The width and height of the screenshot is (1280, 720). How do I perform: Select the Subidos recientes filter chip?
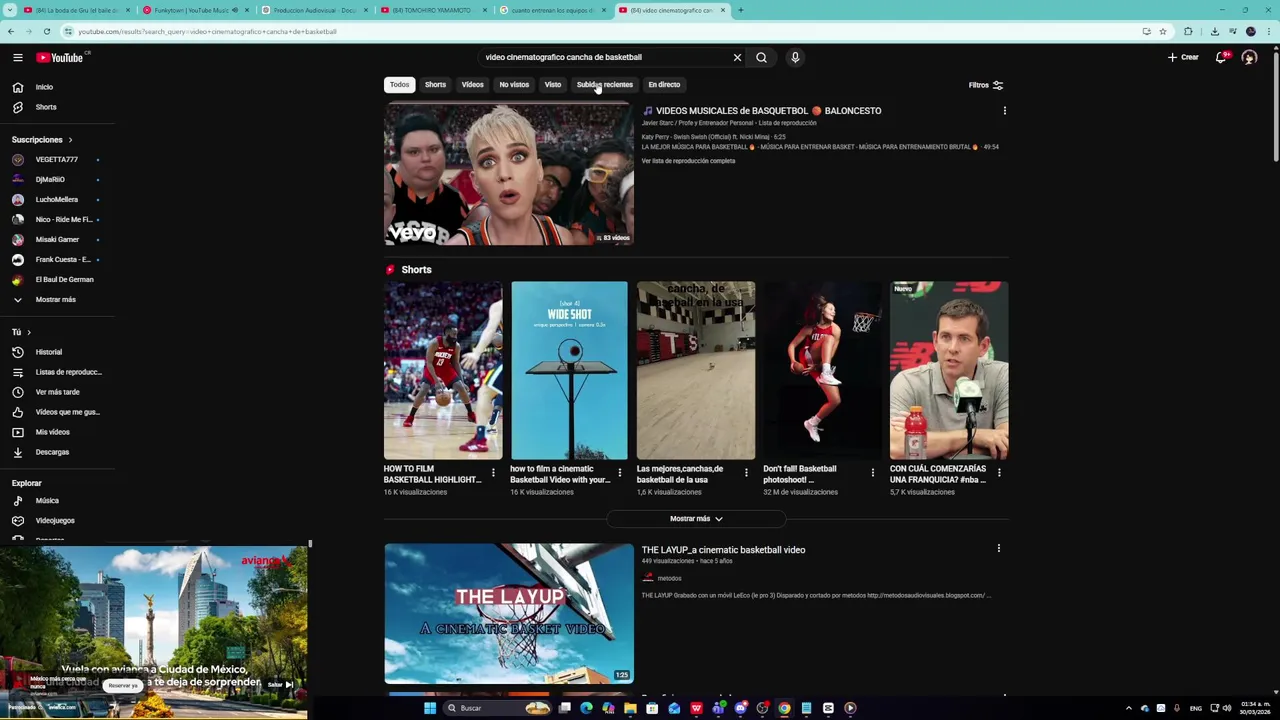pyautogui.click(x=604, y=85)
